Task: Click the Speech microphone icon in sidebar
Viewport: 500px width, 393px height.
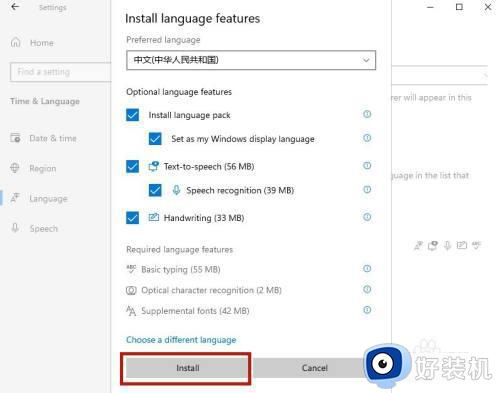Action: (15, 228)
